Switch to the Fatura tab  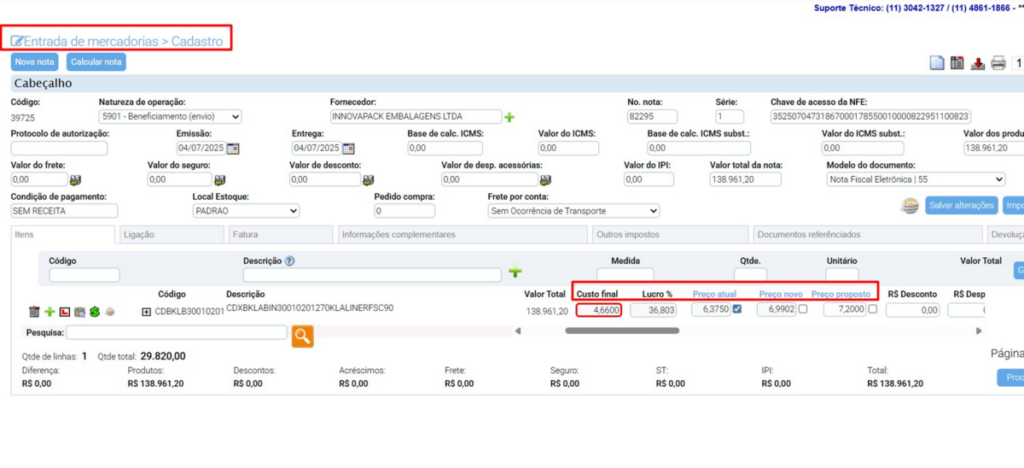tap(280, 234)
